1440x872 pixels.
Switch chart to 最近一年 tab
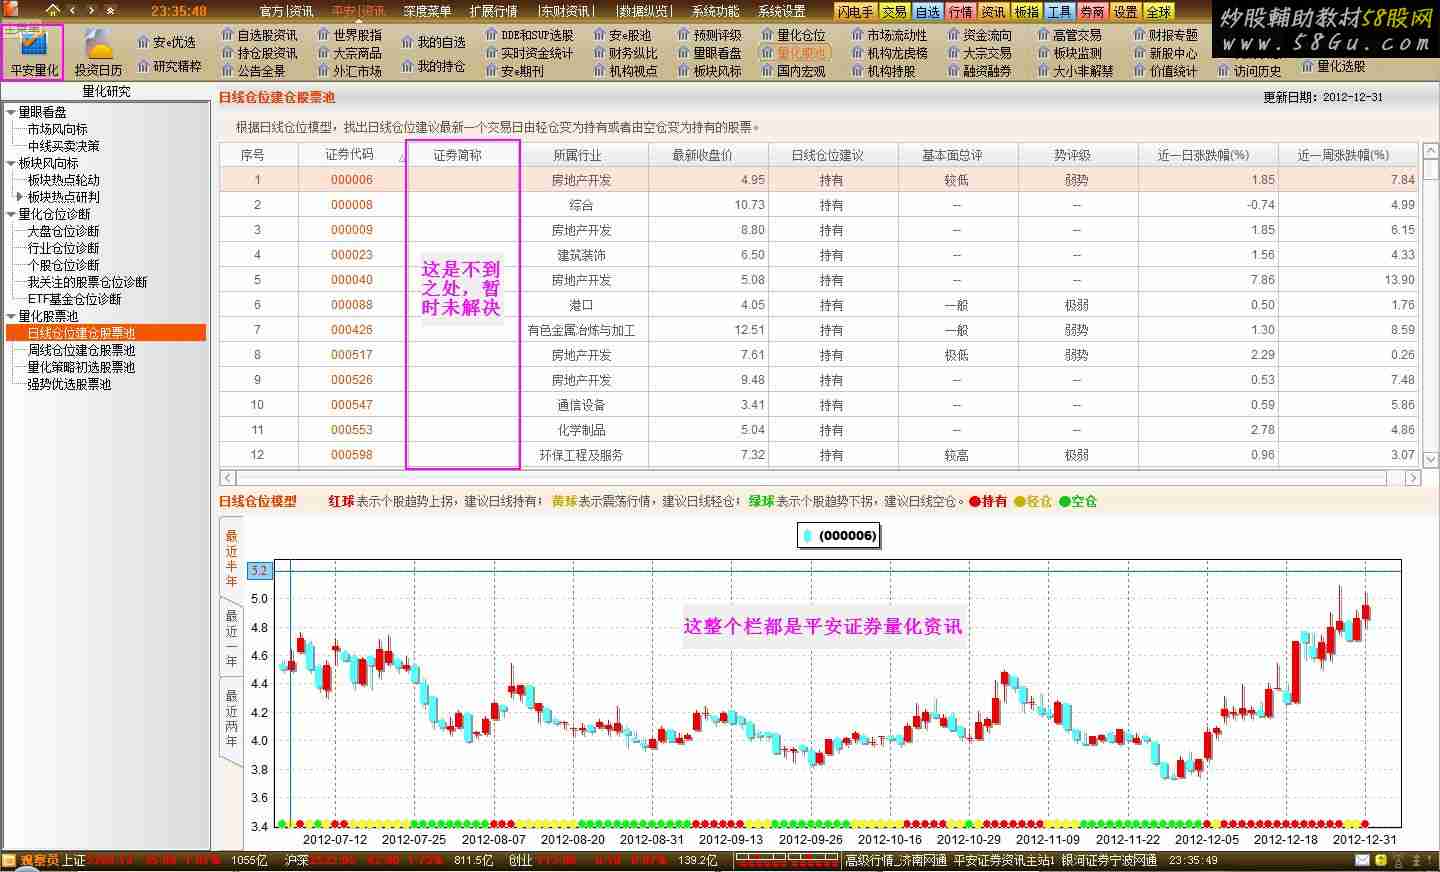pyautogui.click(x=231, y=638)
